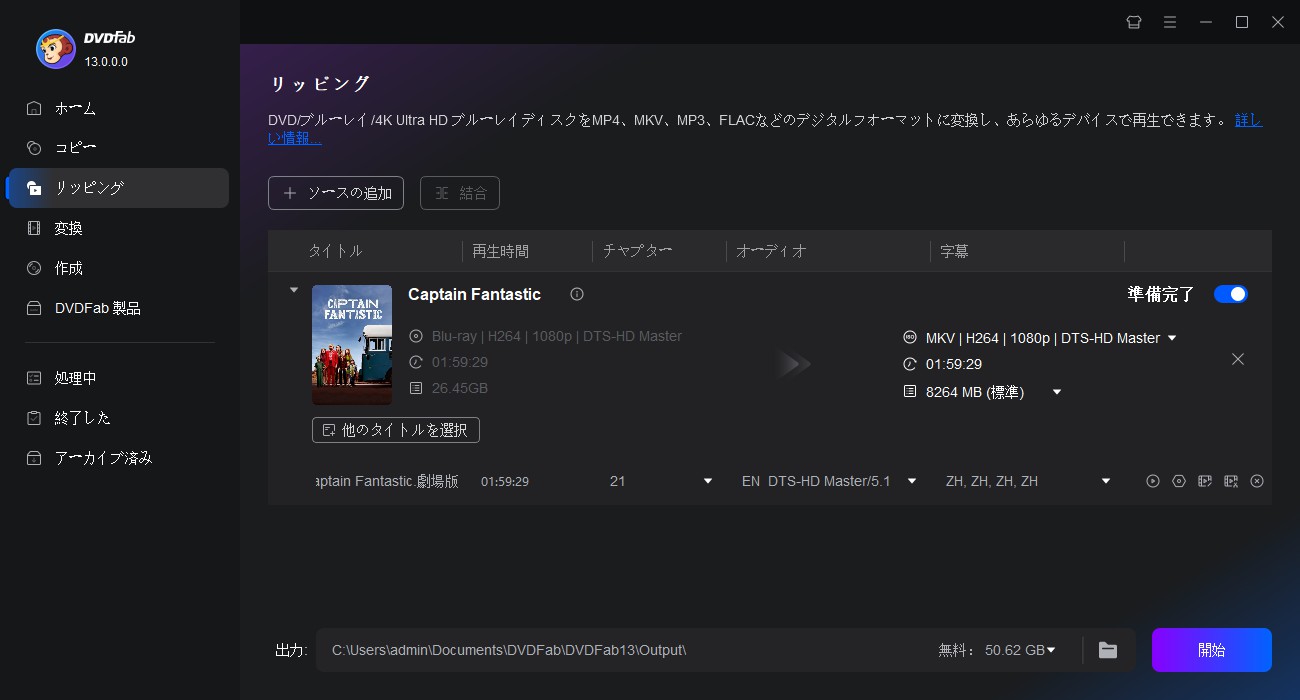Click the リッピング page heading
This screenshot has width=1300, height=700.
pyautogui.click(x=320, y=83)
